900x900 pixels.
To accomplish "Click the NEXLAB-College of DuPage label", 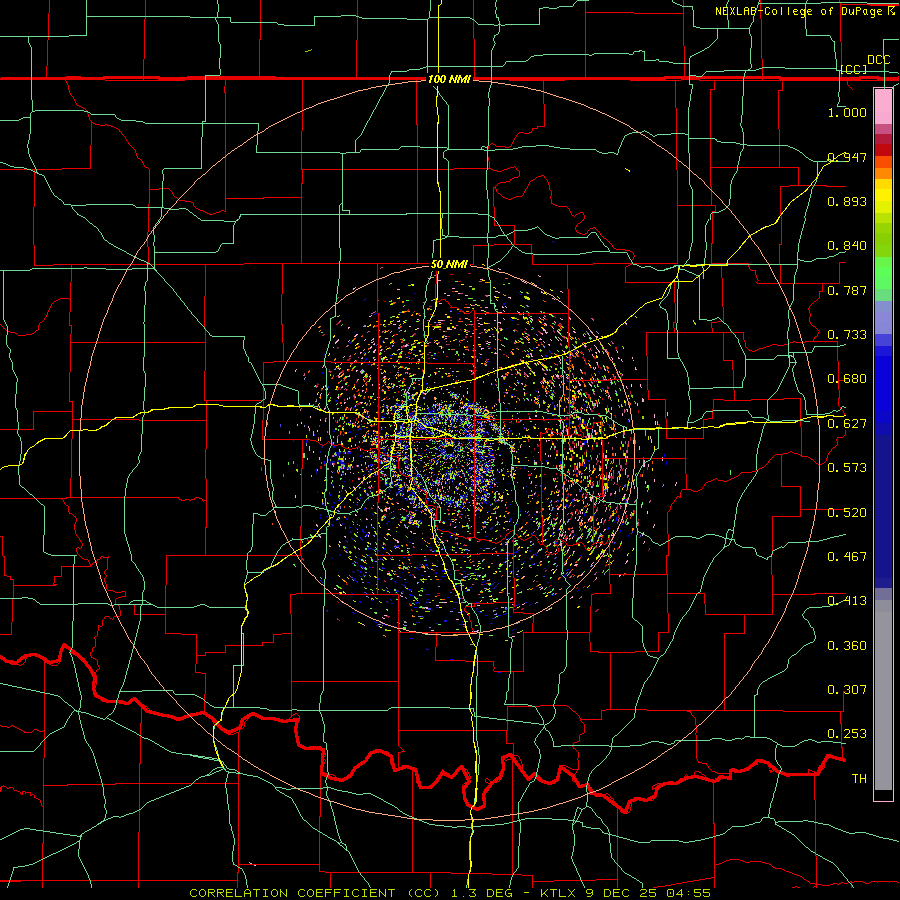I will 800,11.
